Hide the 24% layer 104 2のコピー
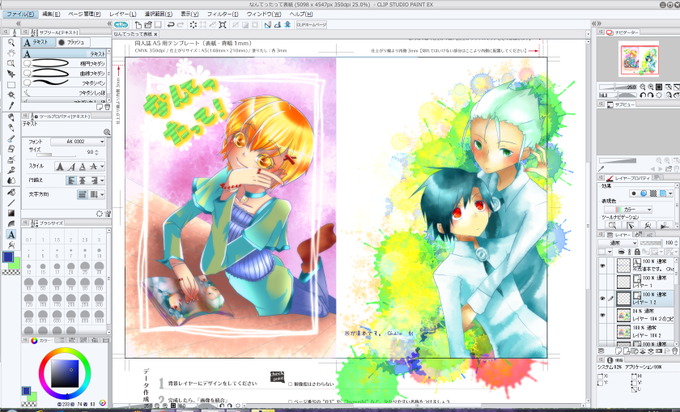The width and height of the screenshot is (680, 412). 602,315
